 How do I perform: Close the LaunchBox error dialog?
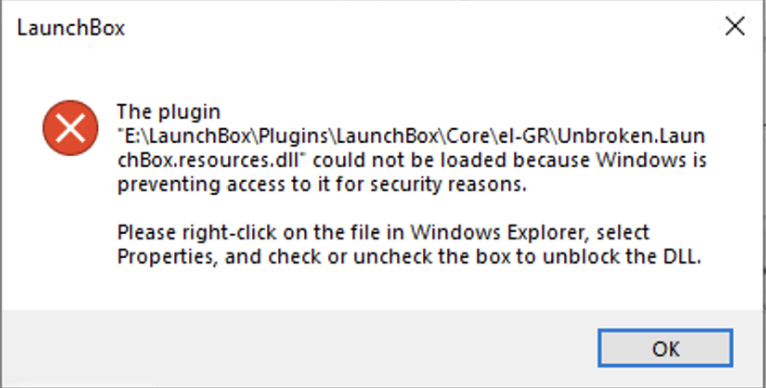734,26
